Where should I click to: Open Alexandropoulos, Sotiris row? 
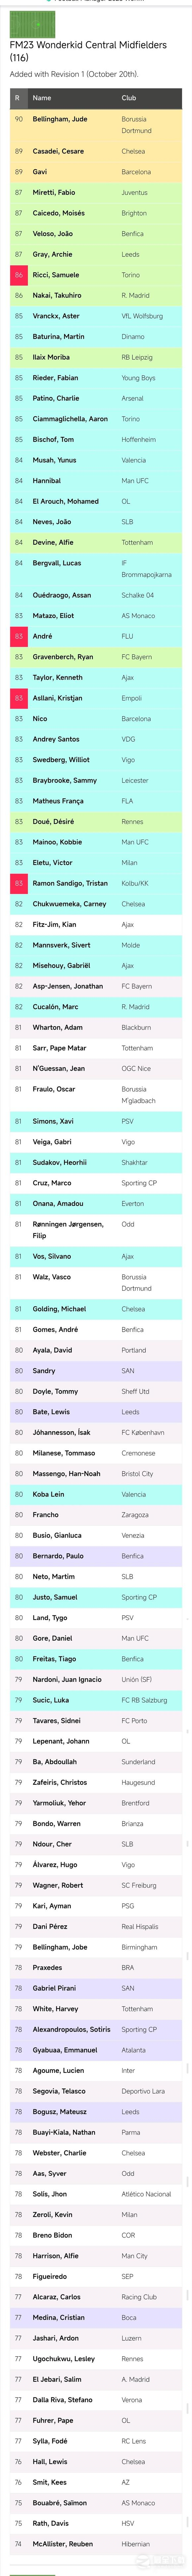[x=96, y=2029]
